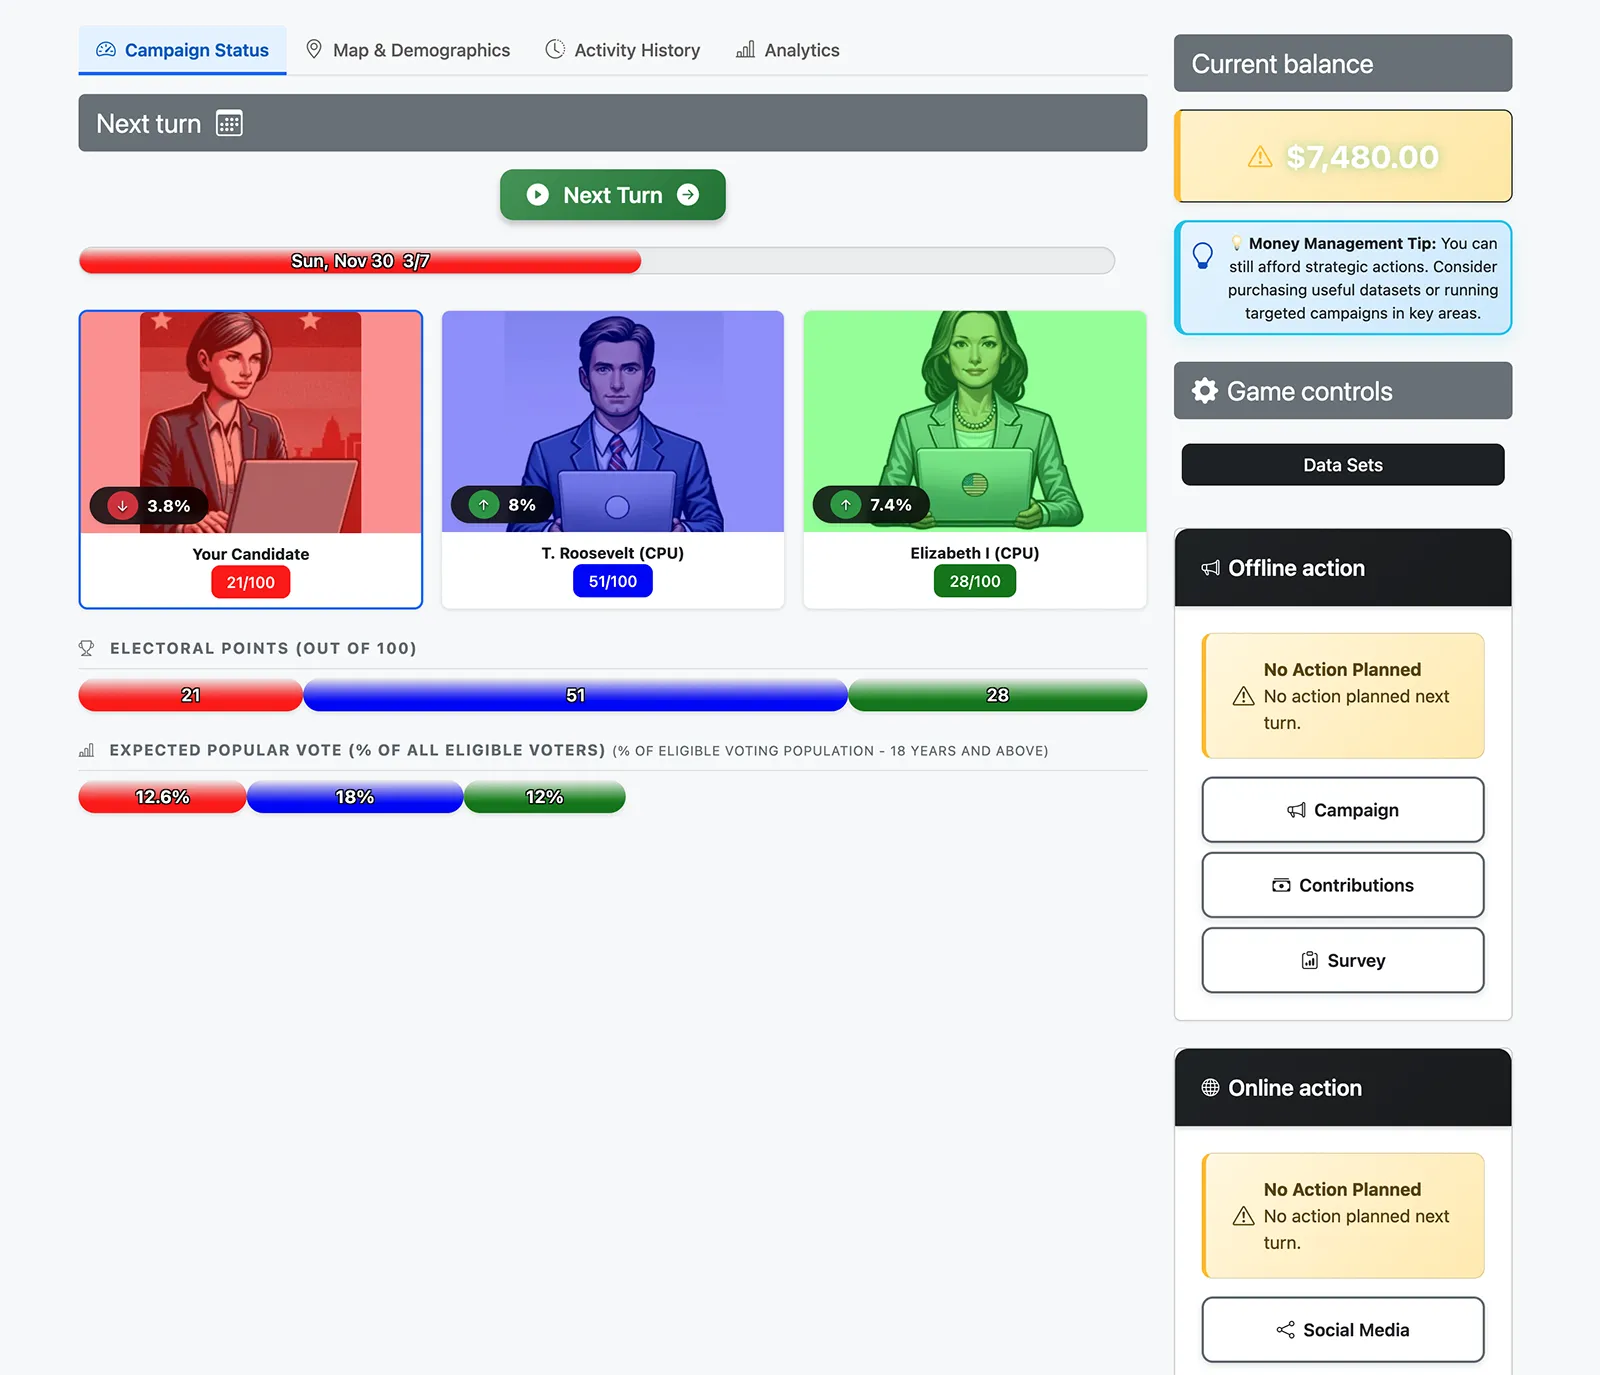Select the Elizabeth I (CPU) portrait

975,421
